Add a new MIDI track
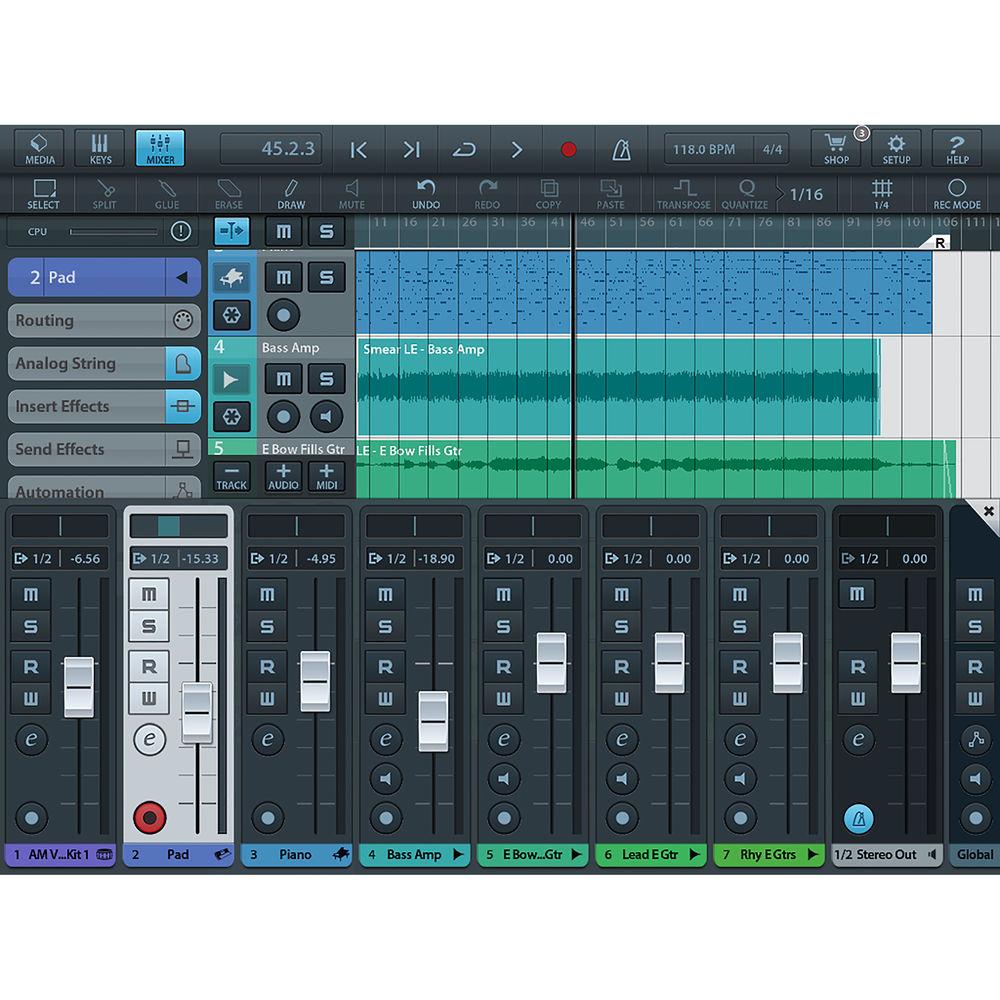 (326, 476)
